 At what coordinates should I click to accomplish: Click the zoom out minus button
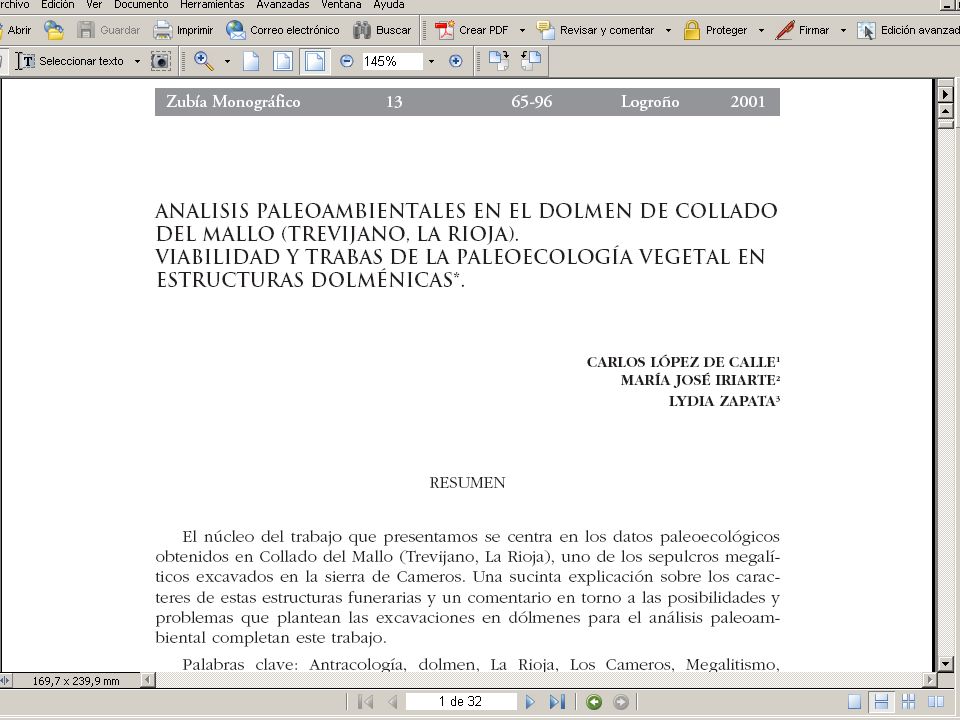pyautogui.click(x=347, y=61)
